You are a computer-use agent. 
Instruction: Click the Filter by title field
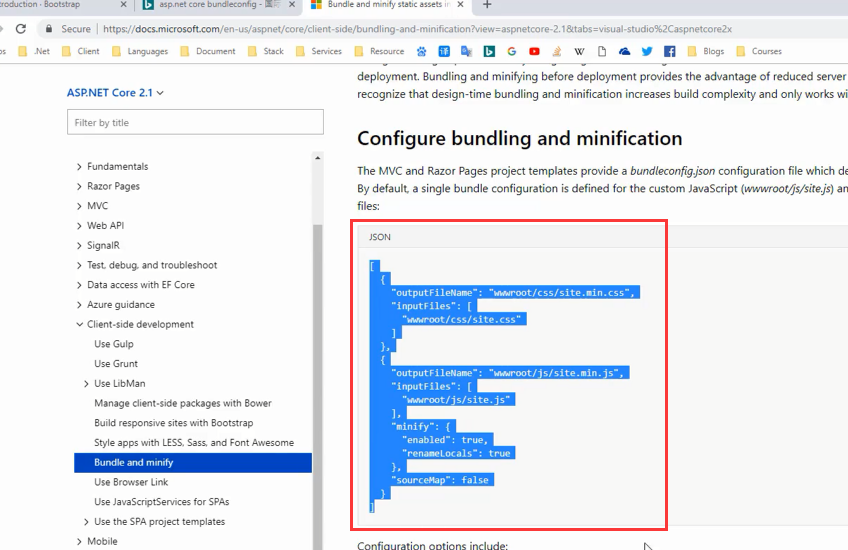coord(195,122)
